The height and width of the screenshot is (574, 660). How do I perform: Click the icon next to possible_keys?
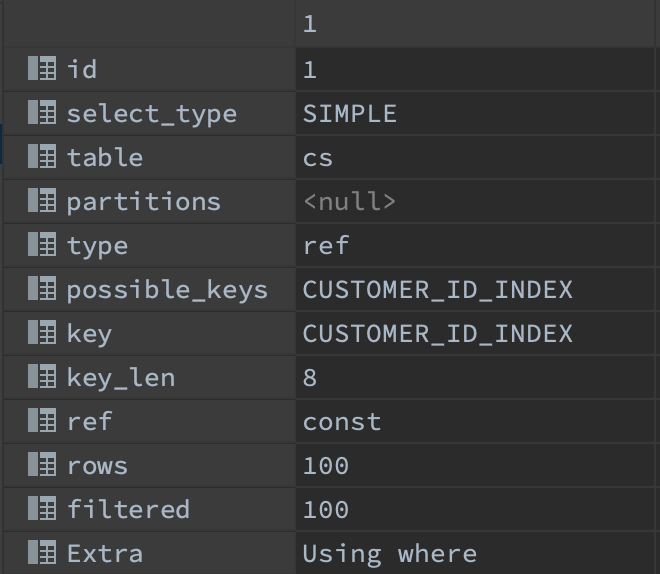coord(41,289)
